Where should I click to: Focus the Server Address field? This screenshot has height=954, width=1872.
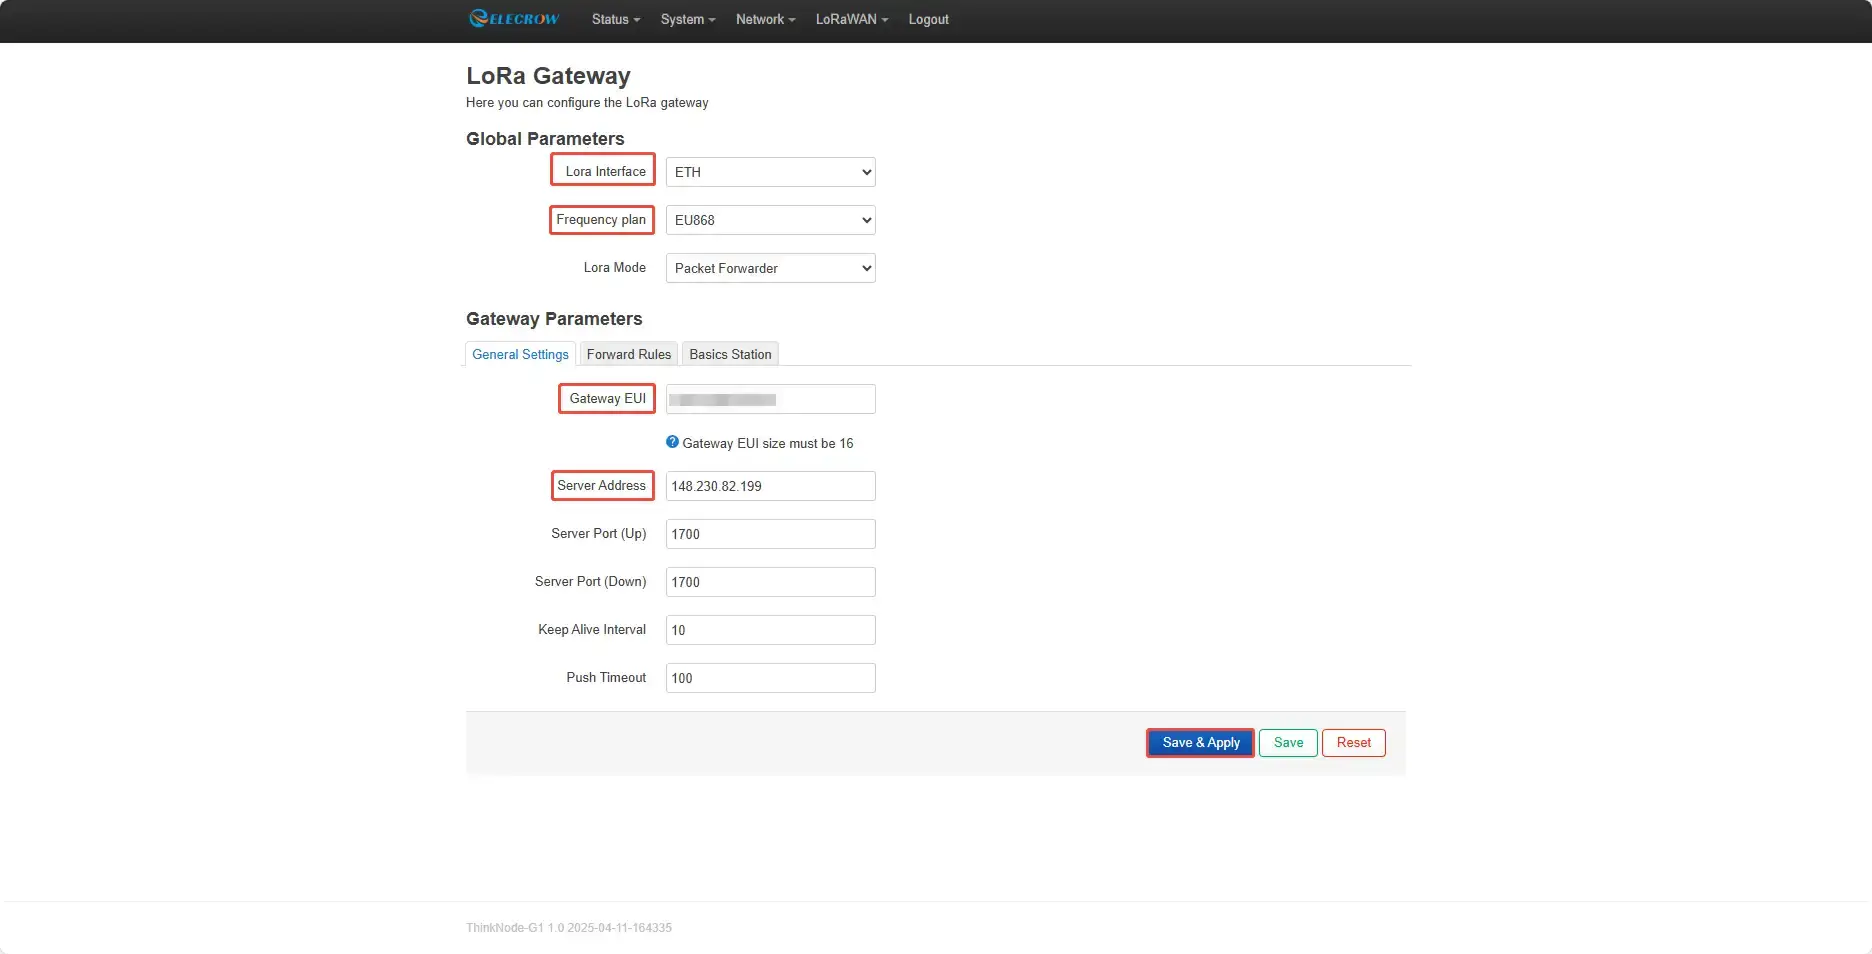click(x=770, y=486)
